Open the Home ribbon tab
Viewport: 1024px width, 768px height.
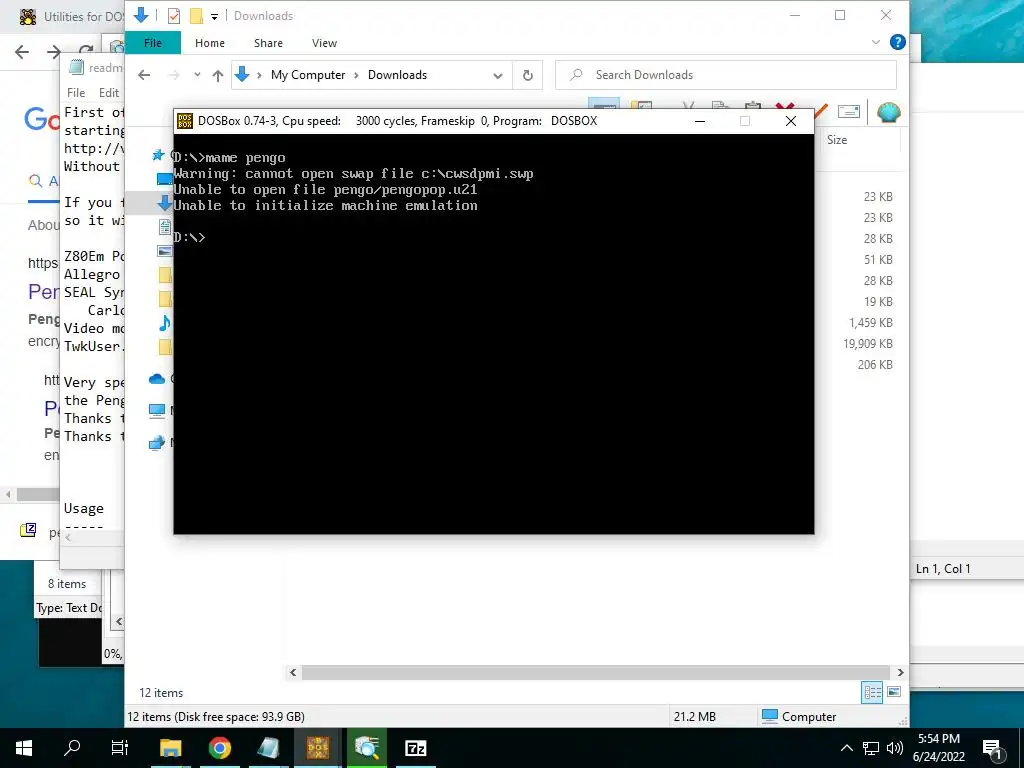pos(210,43)
